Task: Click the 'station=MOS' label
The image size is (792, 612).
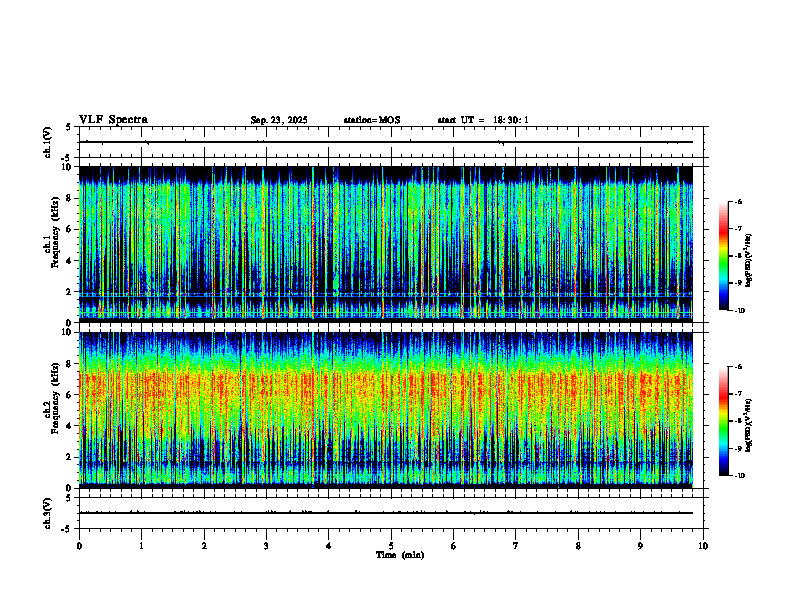Action: [372, 120]
